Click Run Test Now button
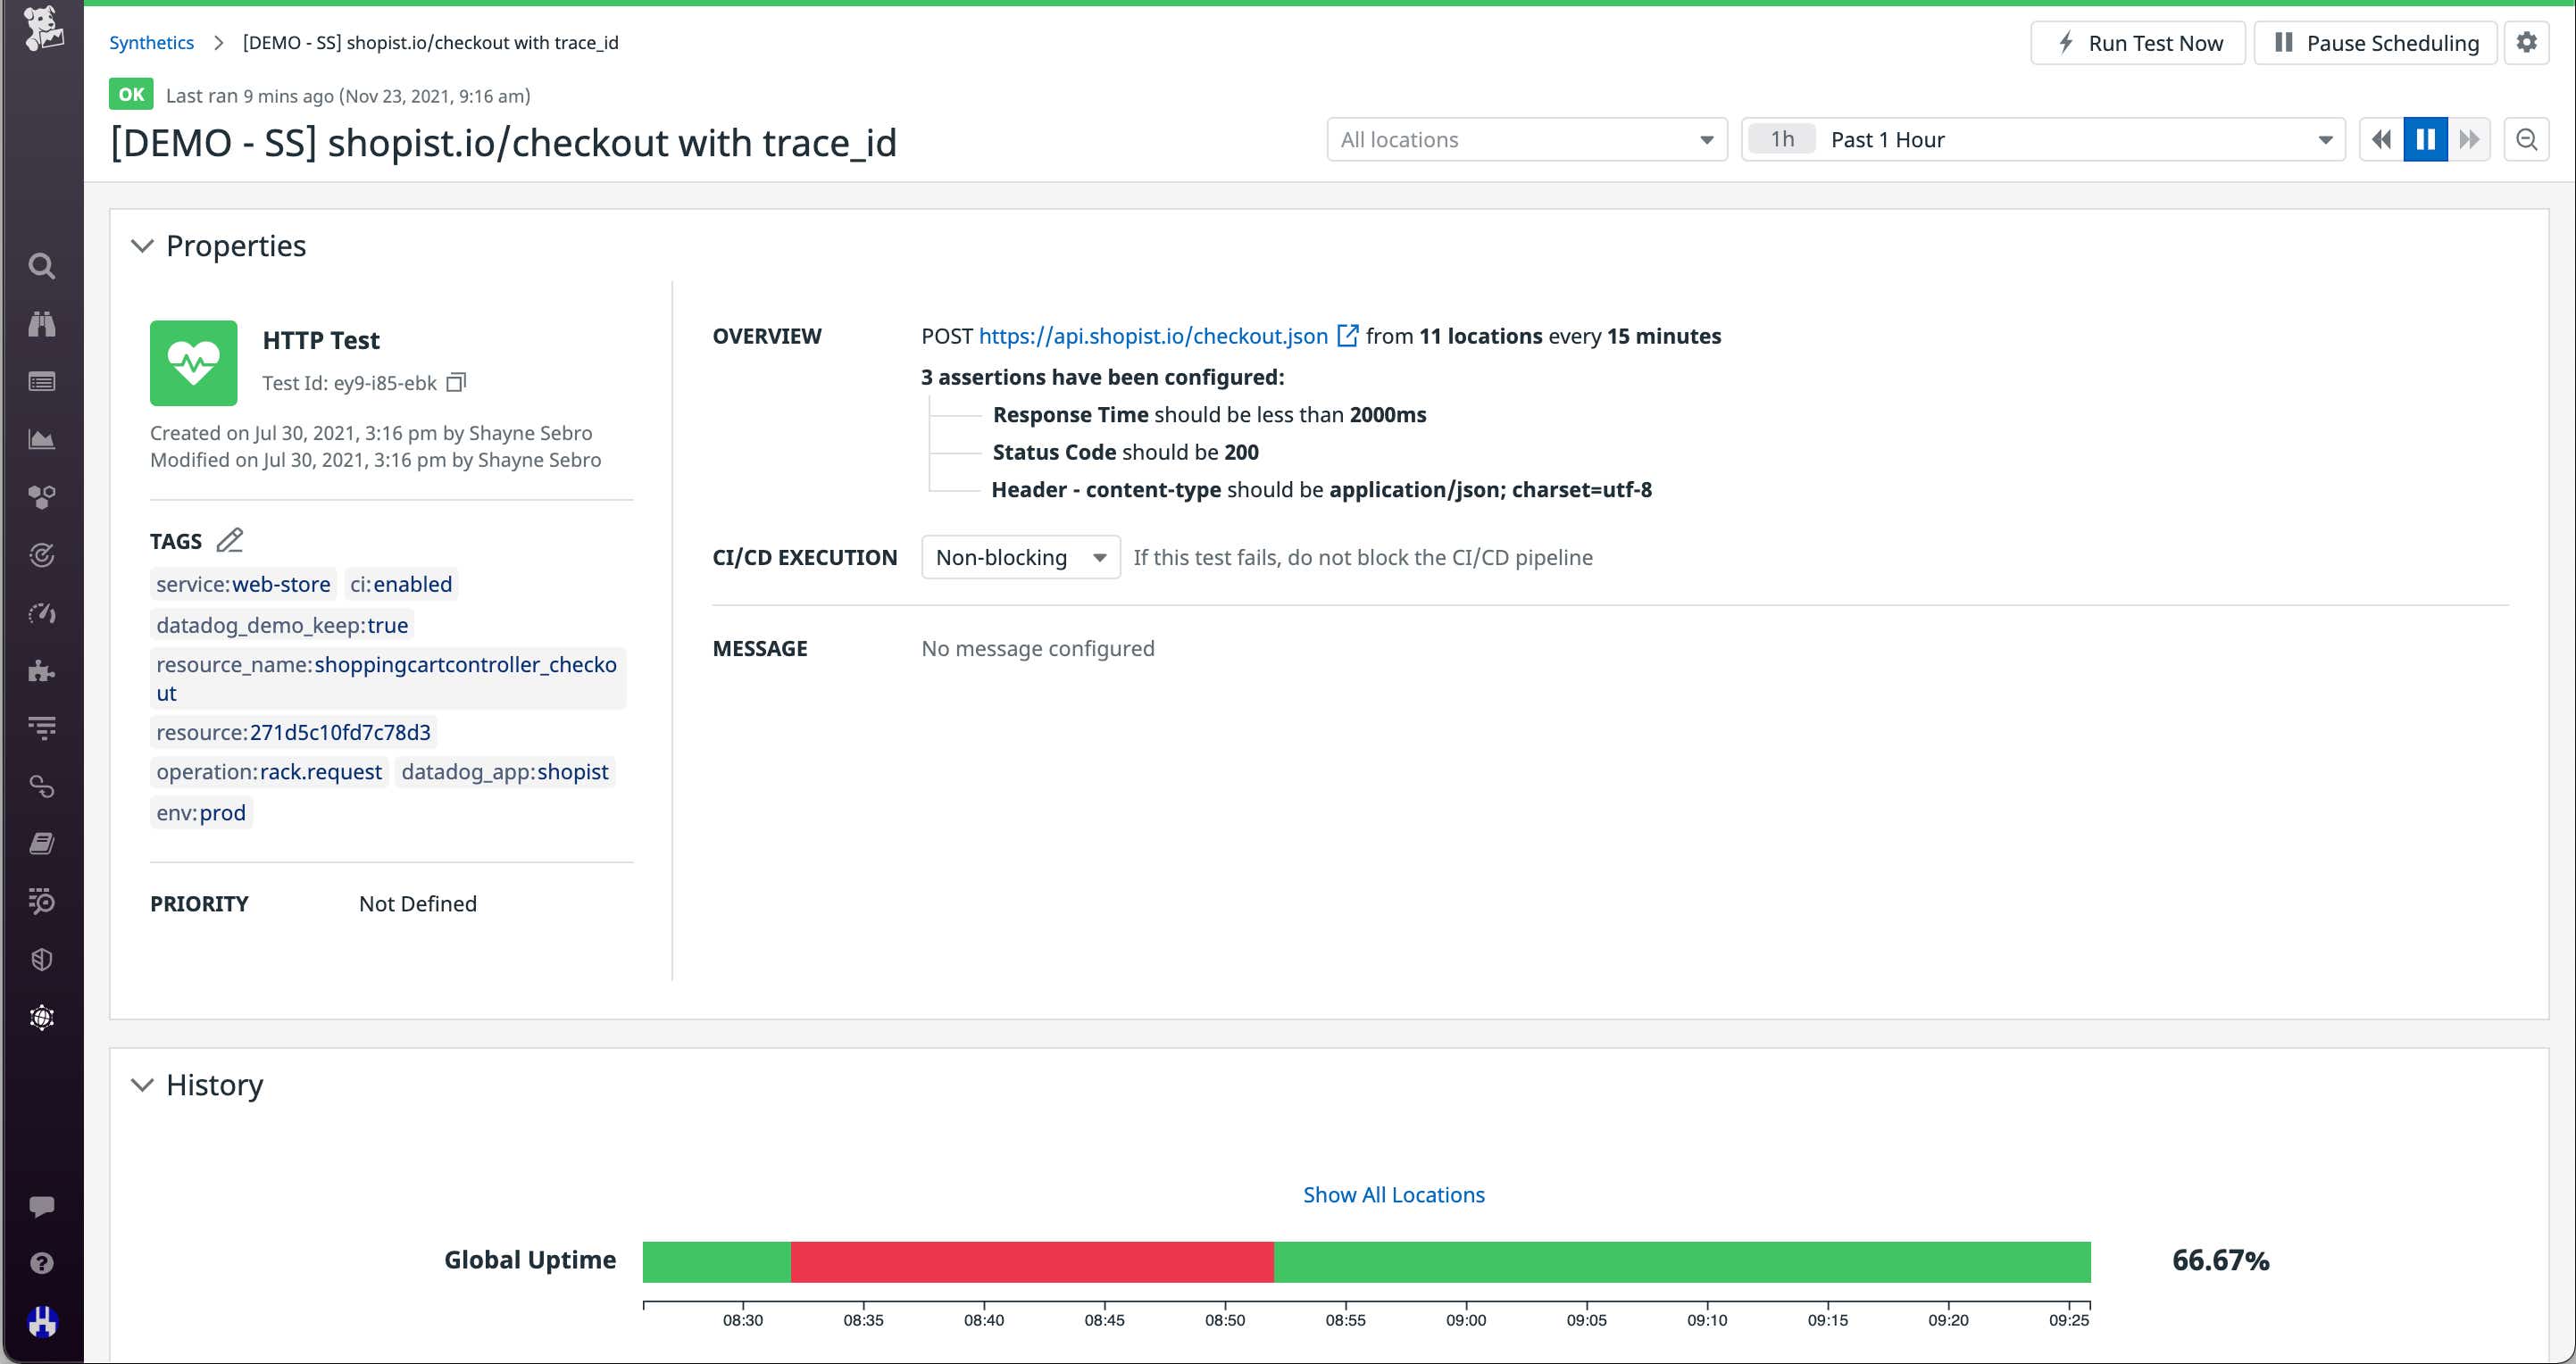 coord(2138,43)
